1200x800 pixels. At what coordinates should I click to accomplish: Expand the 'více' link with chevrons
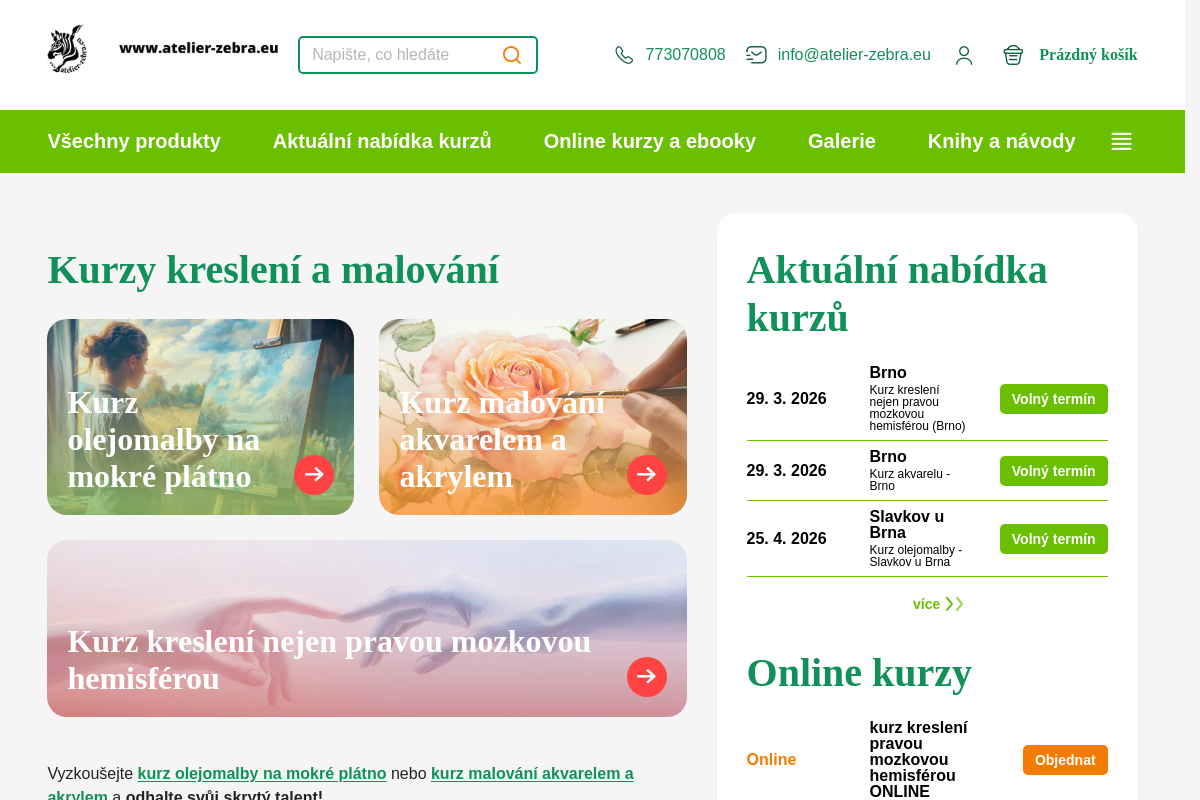pos(938,604)
